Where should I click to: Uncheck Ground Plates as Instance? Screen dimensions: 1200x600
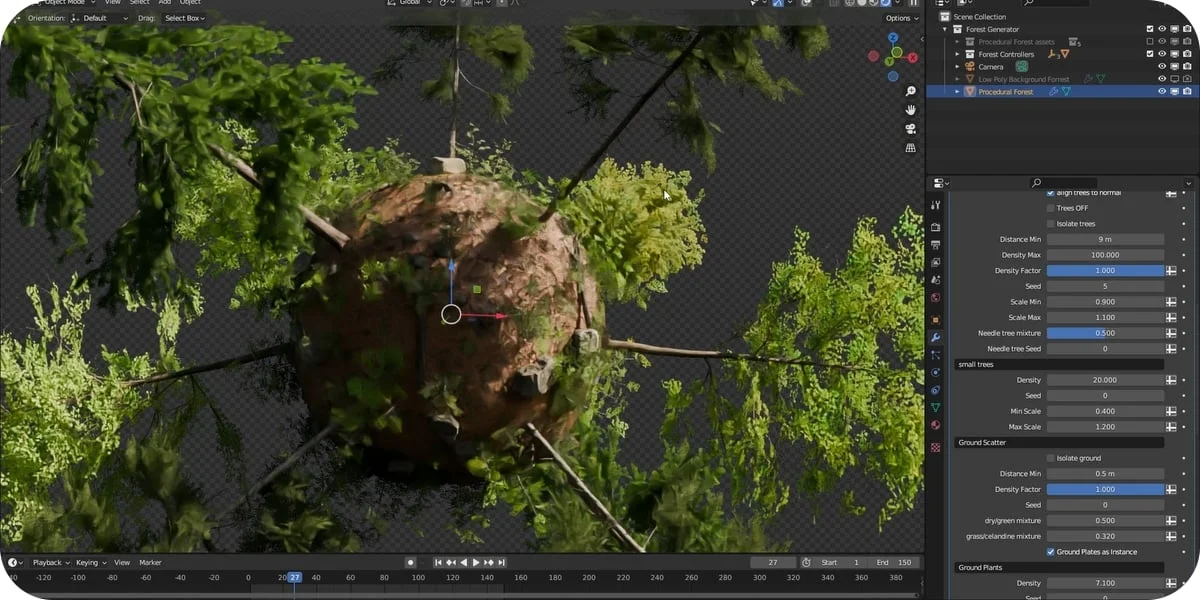coord(1049,551)
